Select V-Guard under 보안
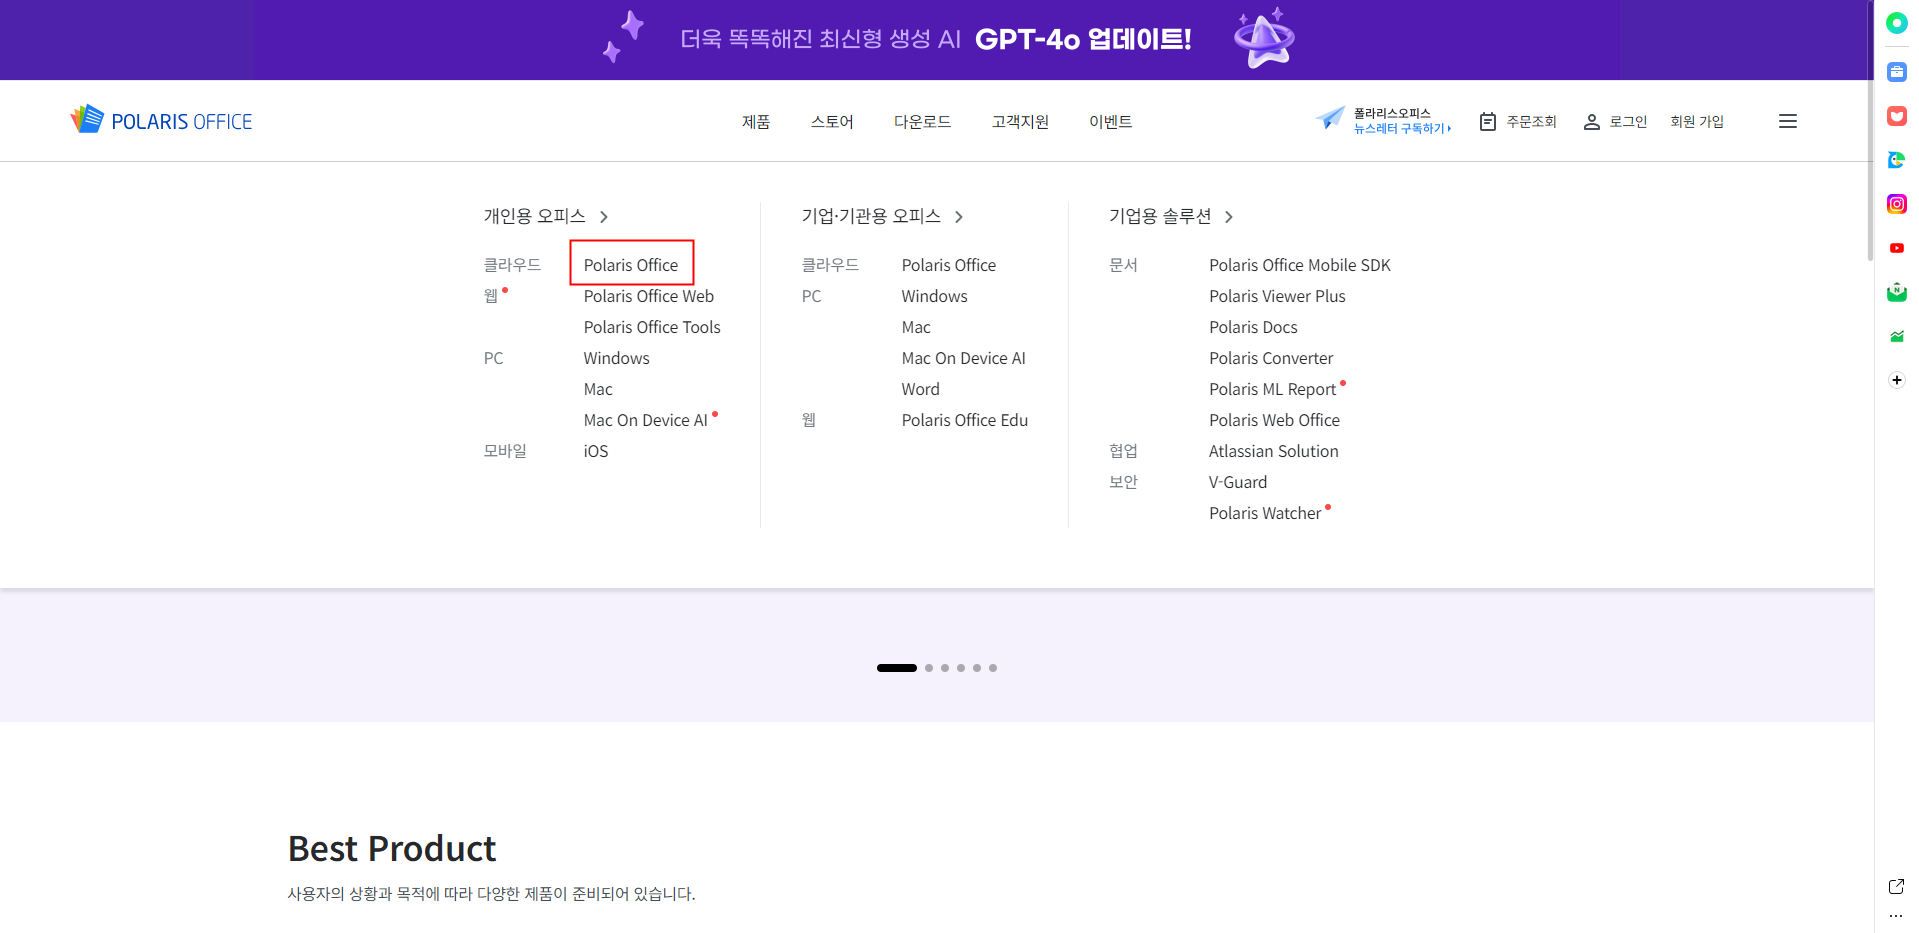This screenshot has height=933, width=1919. click(x=1238, y=482)
